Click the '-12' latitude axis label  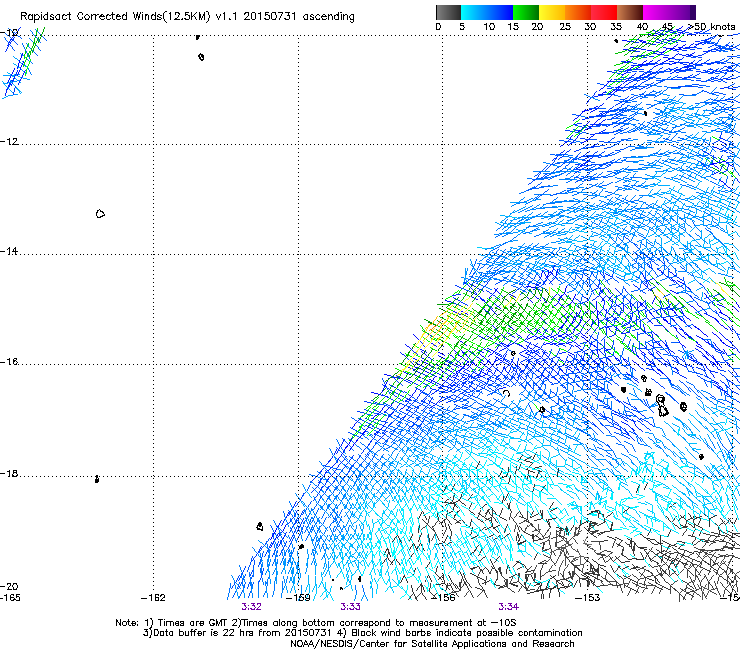pos(9,142)
